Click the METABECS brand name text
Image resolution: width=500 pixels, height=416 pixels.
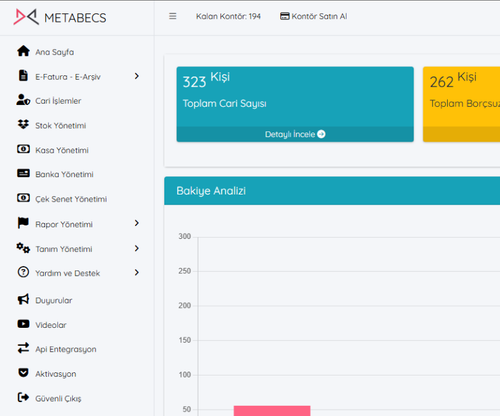pyautogui.click(x=75, y=18)
